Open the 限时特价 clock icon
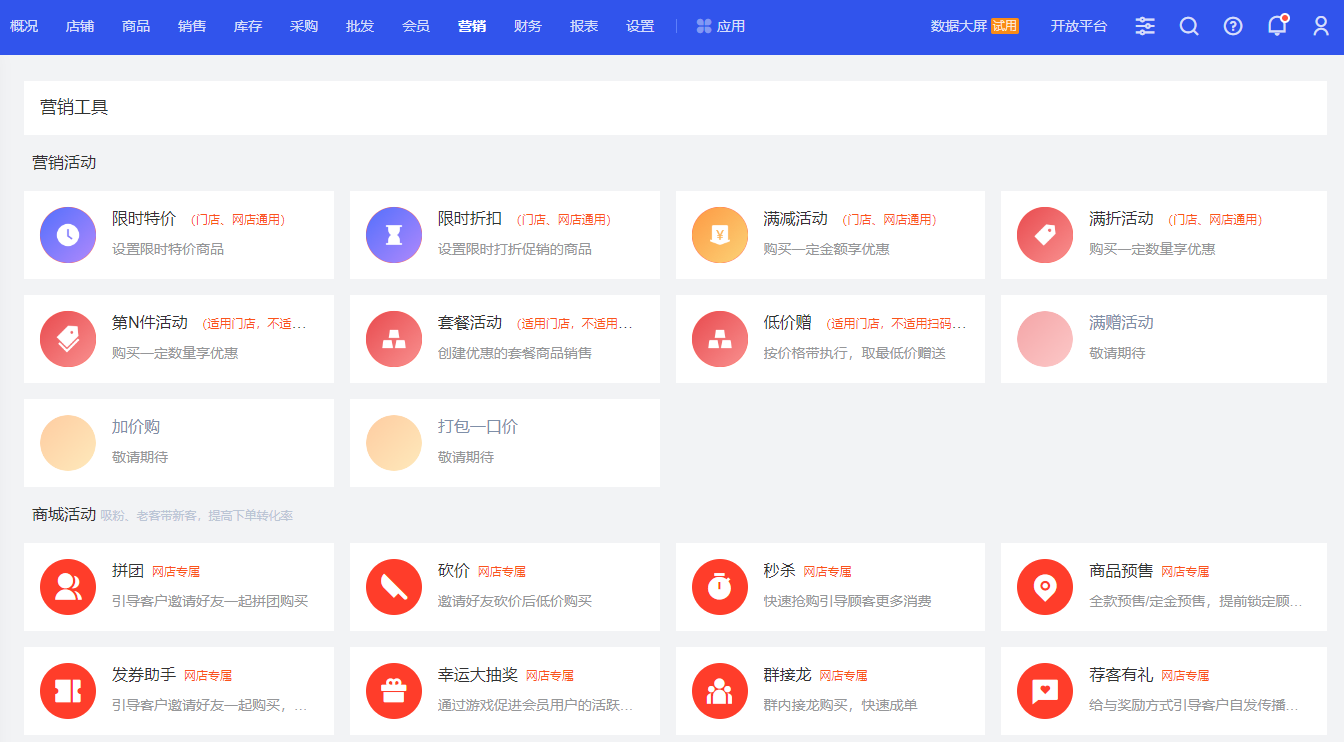 pos(68,235)
